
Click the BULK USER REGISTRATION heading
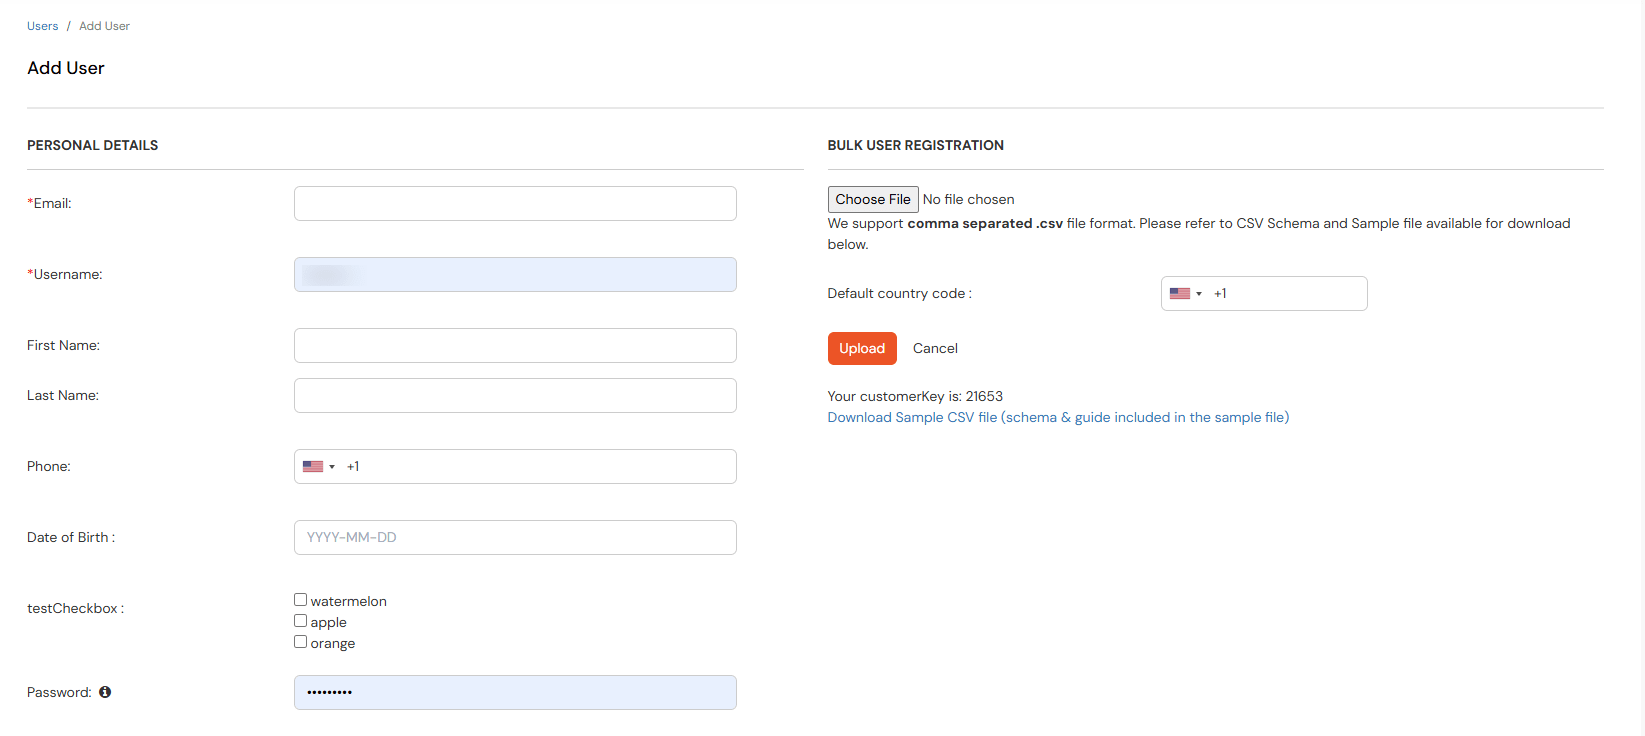915,145
